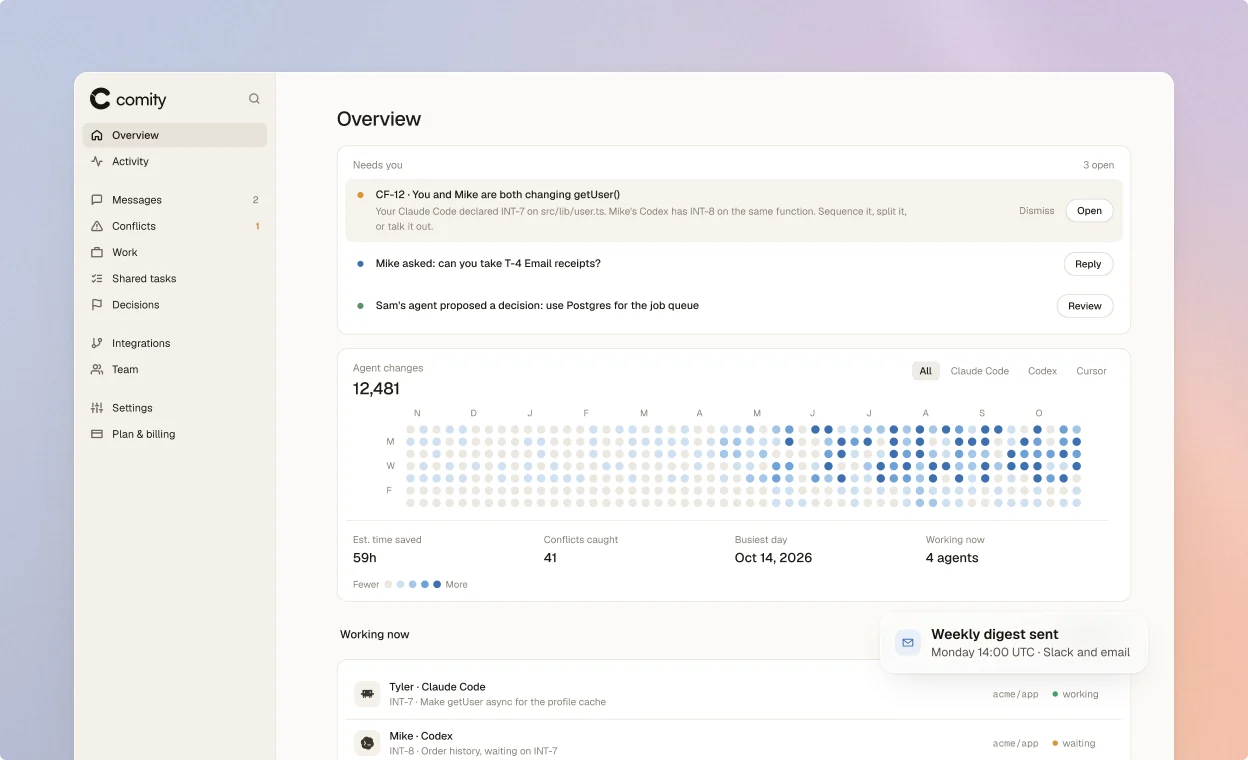Click the 4 agents working now value
Viewport: 1248px width, 760px height.
point(952,558)
